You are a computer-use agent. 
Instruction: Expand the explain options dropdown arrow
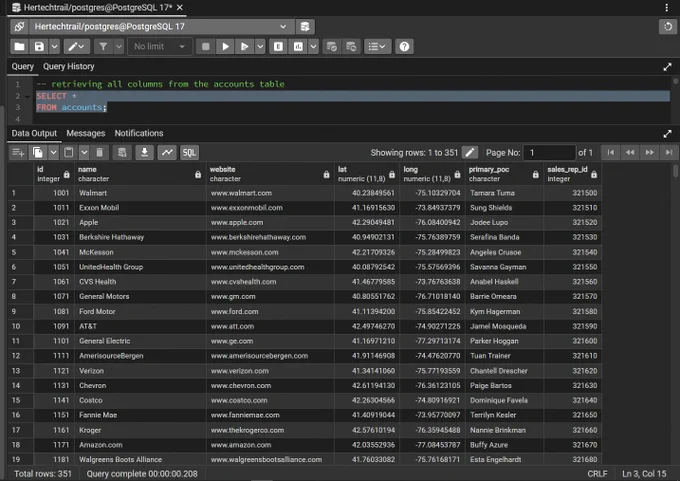(x=313, y=46)
